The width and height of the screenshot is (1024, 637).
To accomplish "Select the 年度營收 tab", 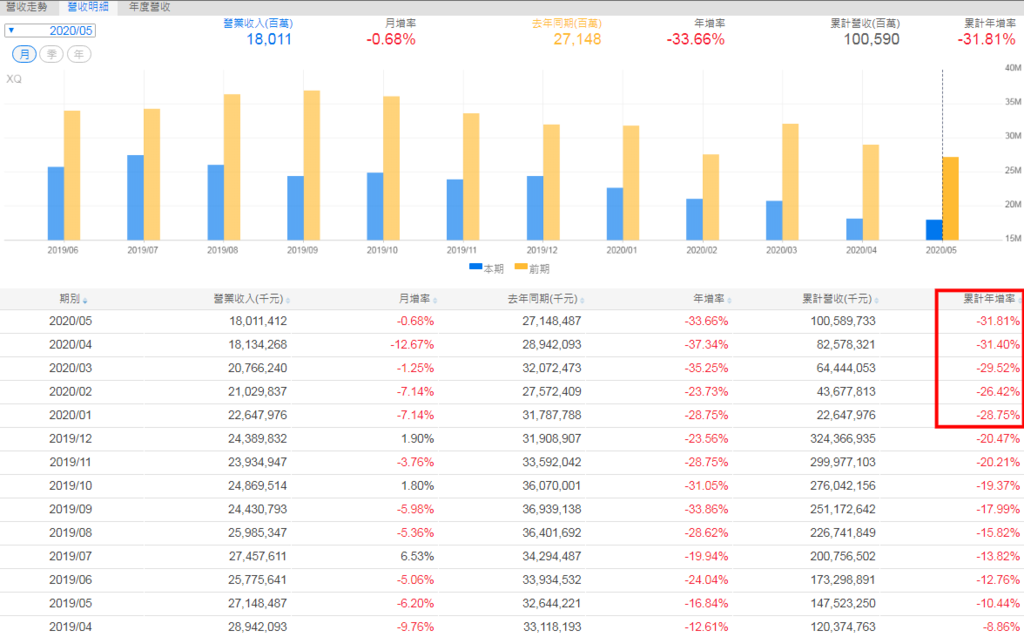I will 150,7.
